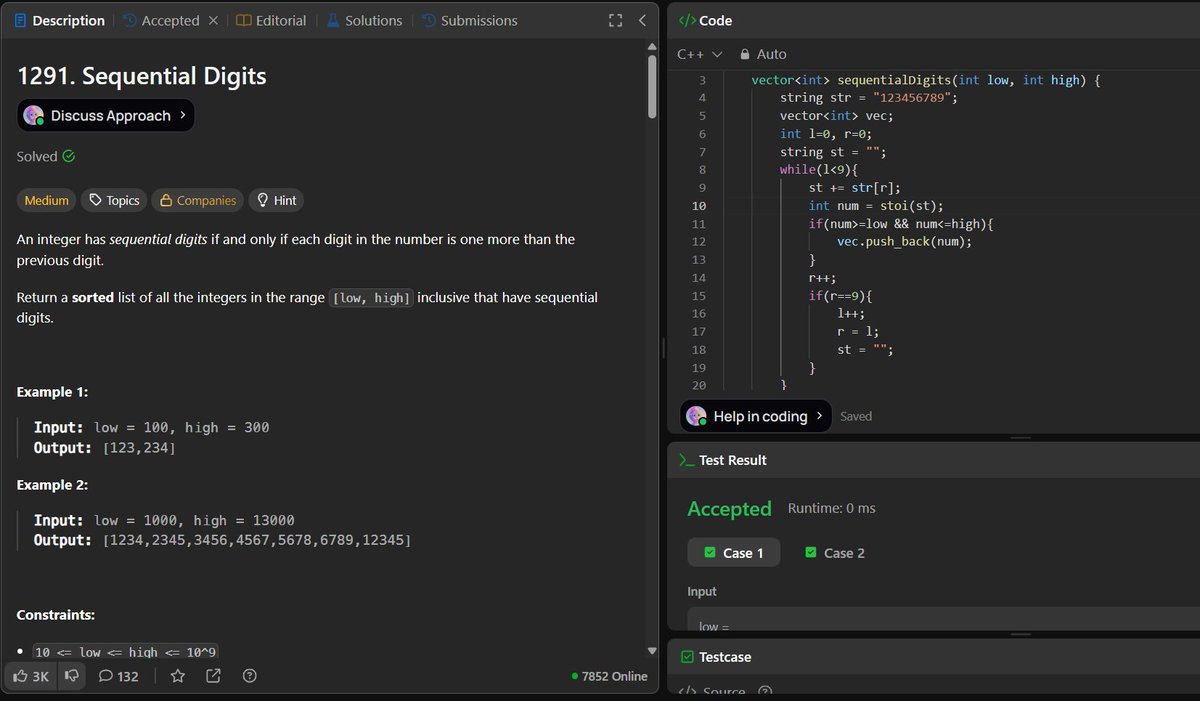This screenshot has height=701, width=1200.
Task: Click the help question mark icon
Action: click(x=250, y=676)
